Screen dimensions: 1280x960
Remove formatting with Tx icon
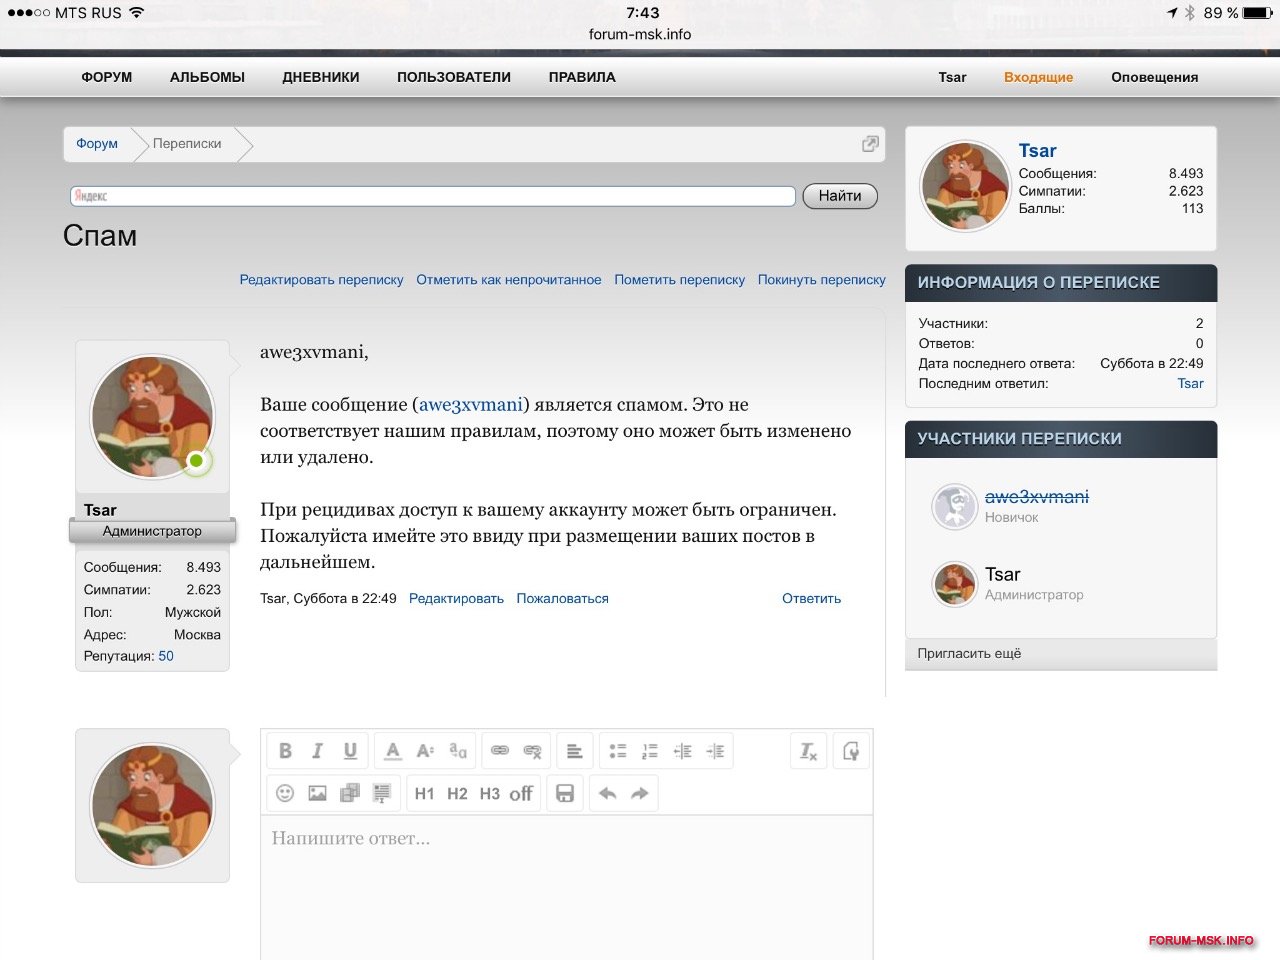tap(808, 751)
